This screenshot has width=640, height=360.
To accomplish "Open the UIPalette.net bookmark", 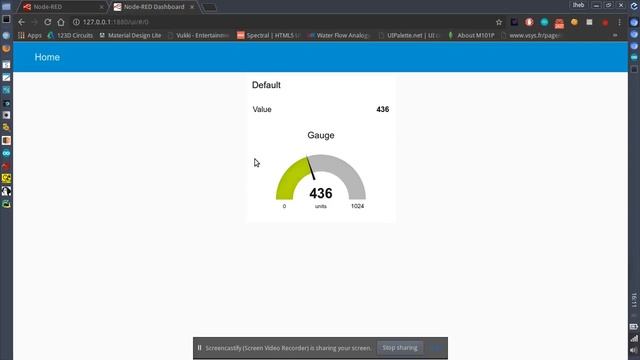I will tap(409, 36).
